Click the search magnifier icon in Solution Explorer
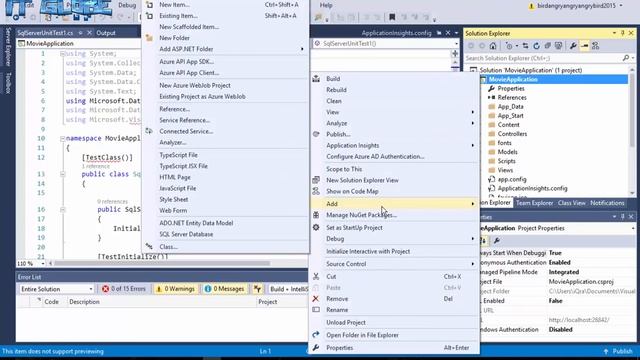 (626, 58)
